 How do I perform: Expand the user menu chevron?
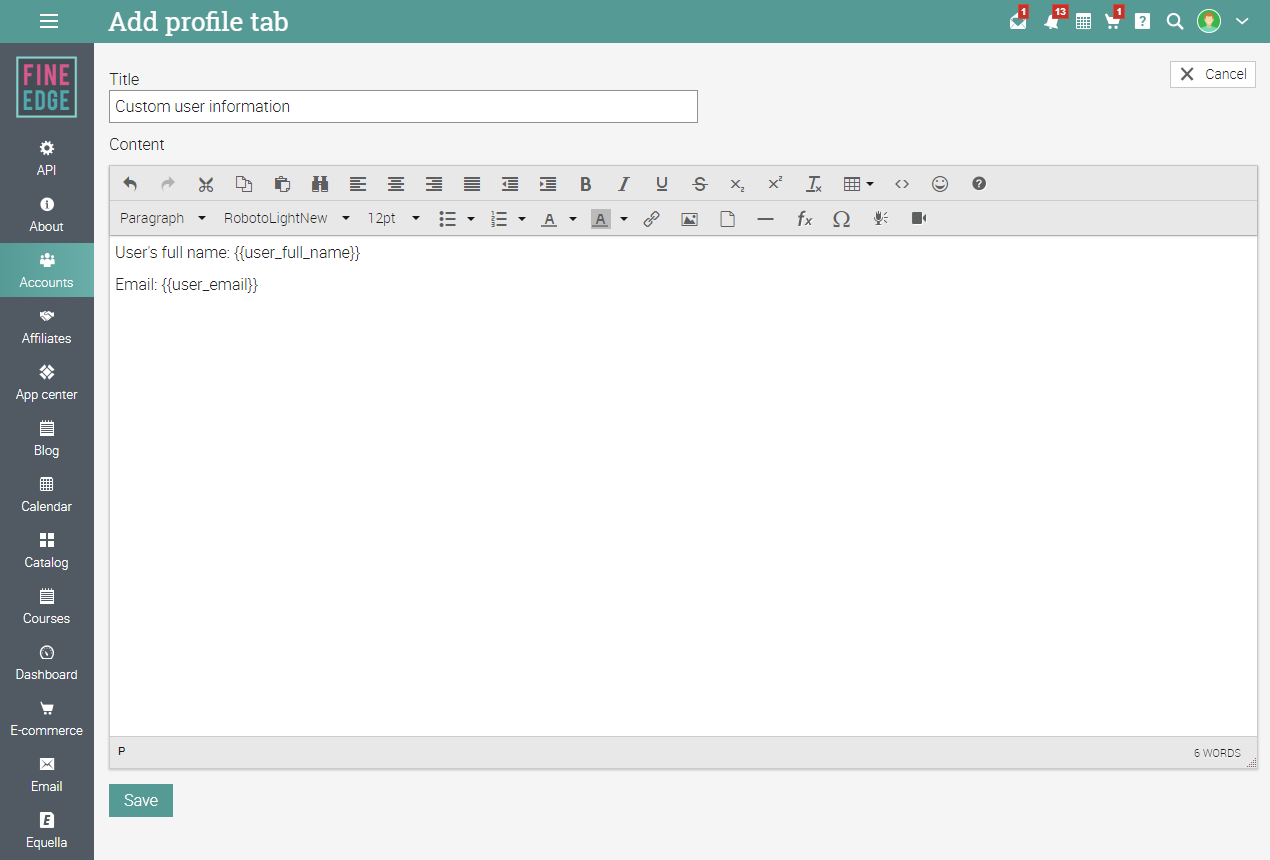click(1242, 21)
